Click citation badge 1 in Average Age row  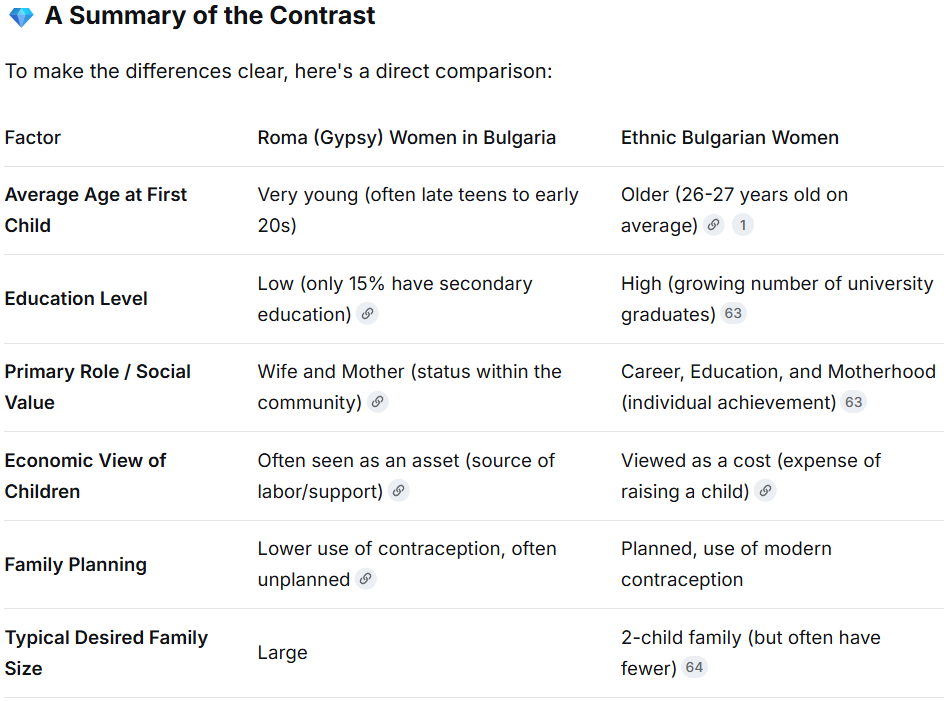click(x=742, y=225)
